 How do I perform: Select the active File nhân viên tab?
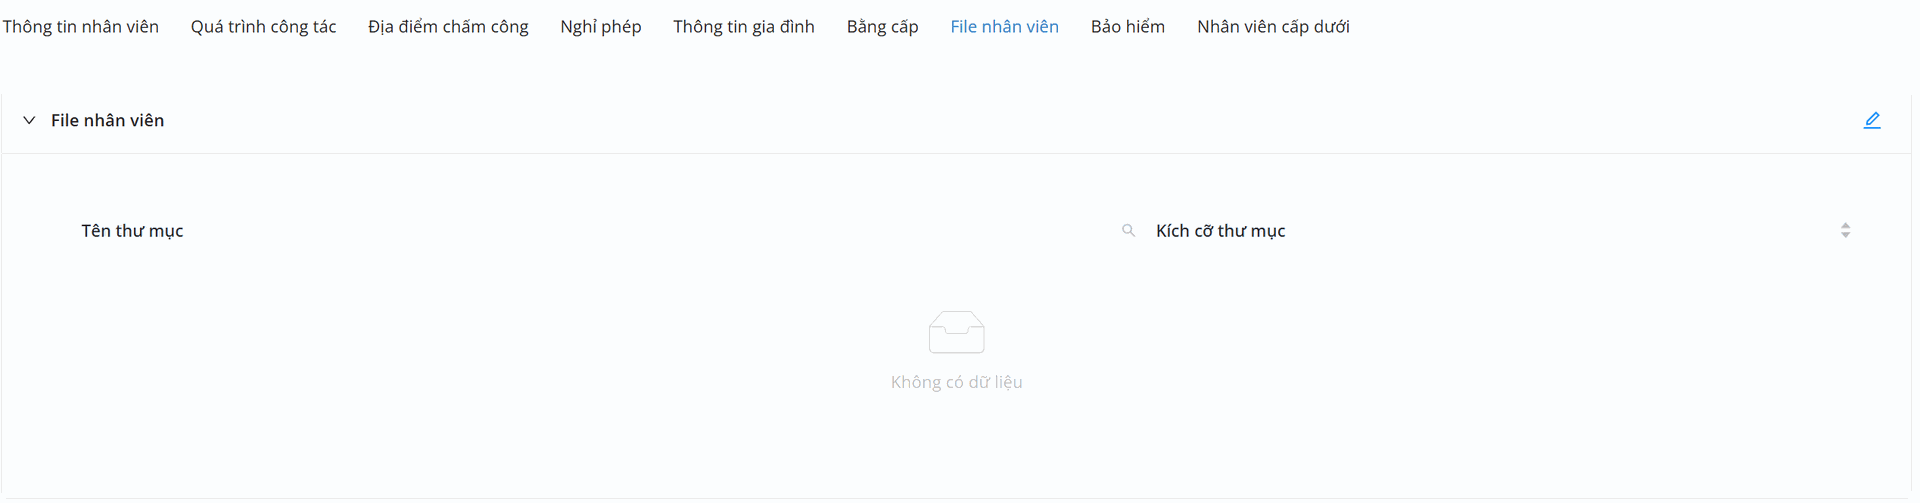click(1004, 27)
